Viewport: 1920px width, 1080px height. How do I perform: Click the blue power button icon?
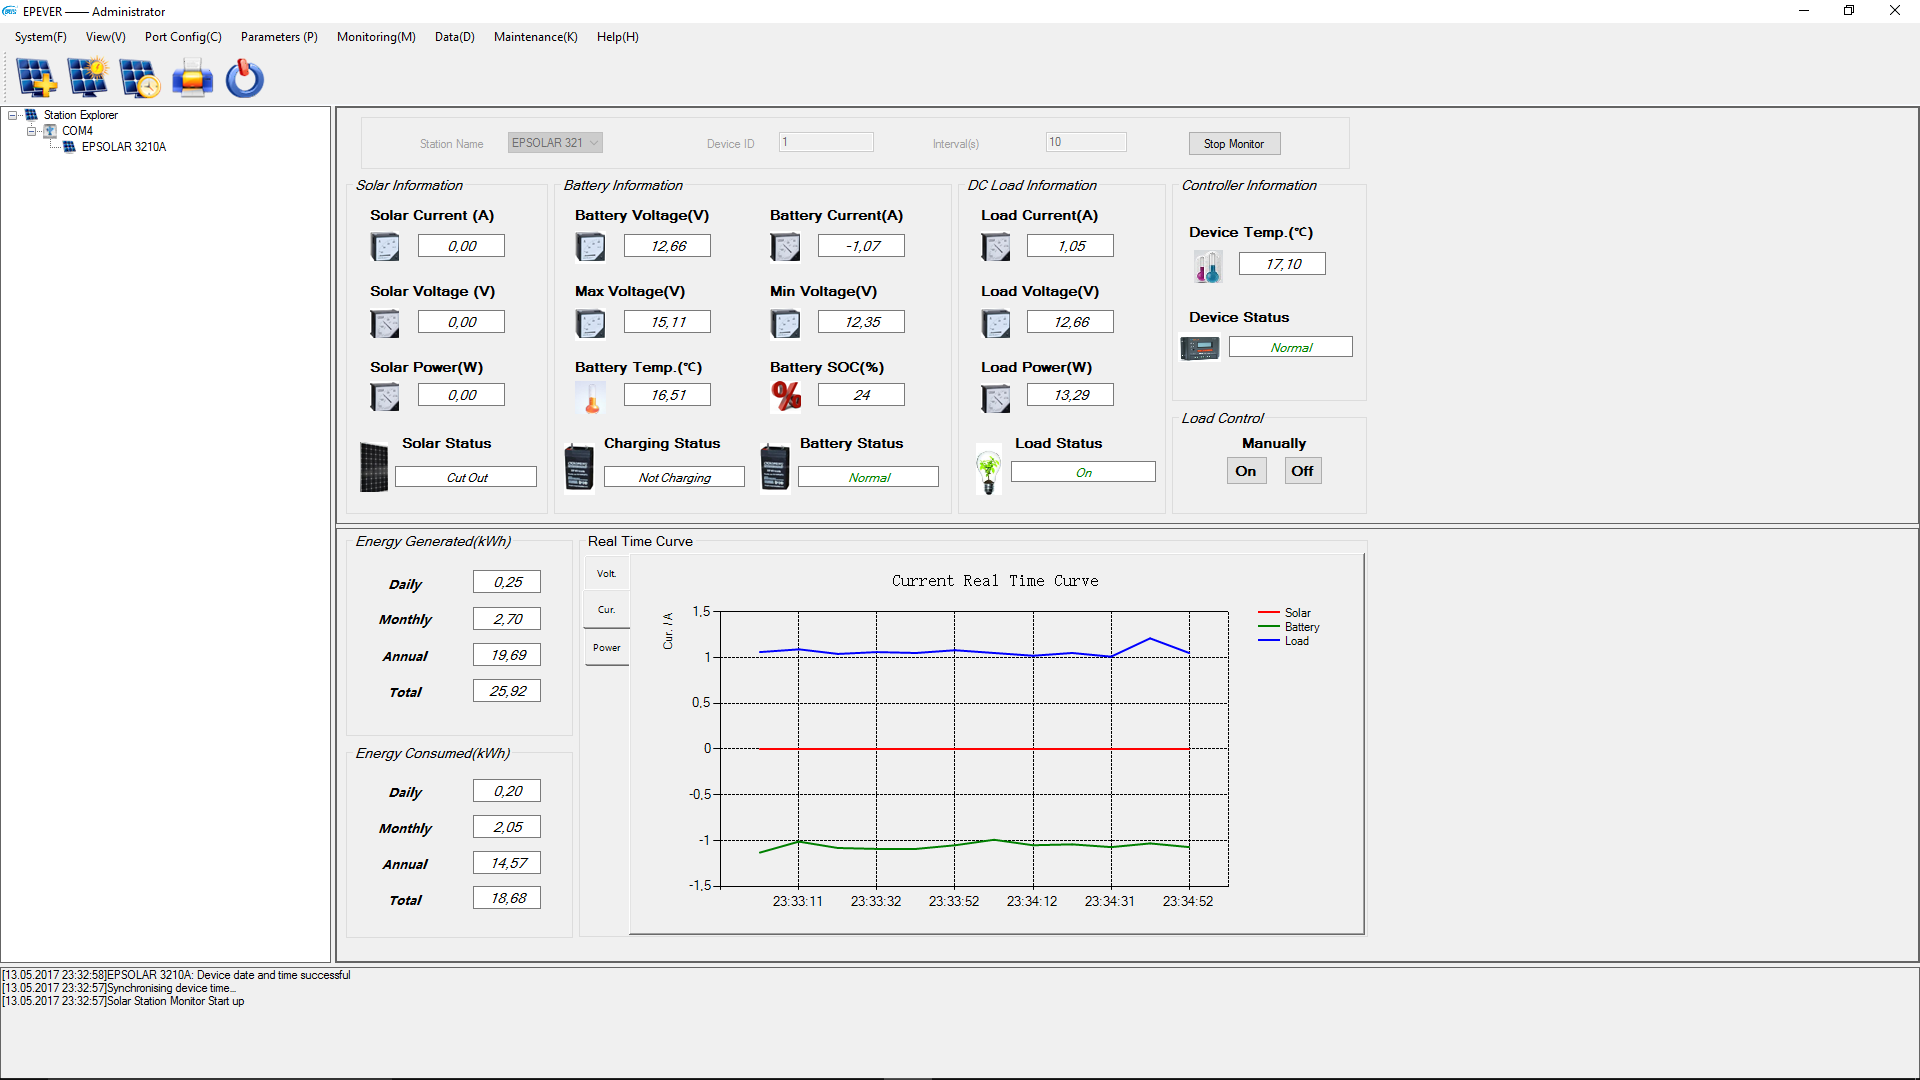[244, 78]
